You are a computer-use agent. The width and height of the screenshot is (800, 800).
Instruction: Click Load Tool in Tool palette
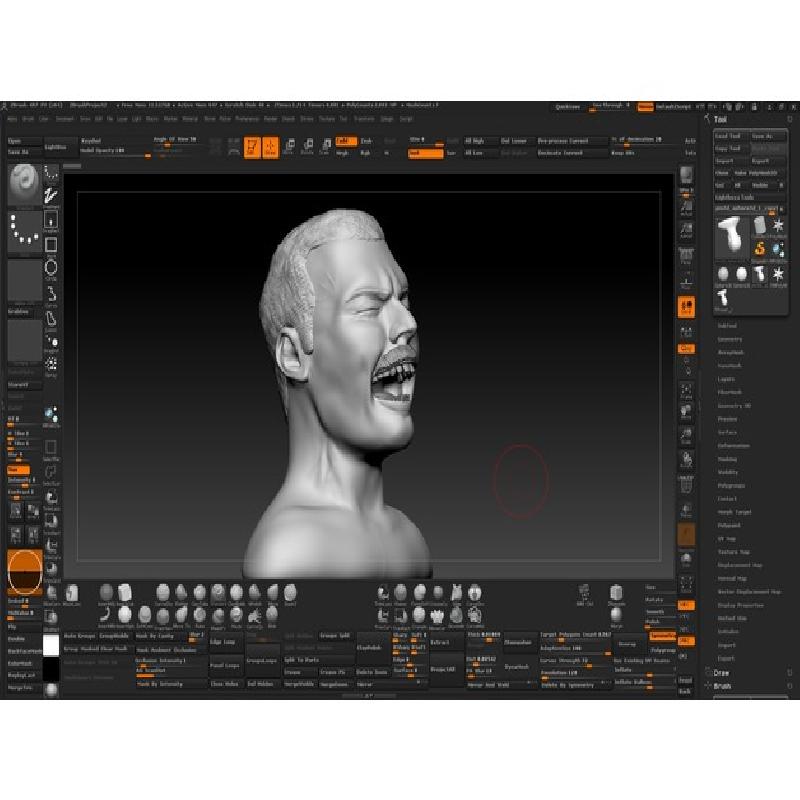pos(731,136)
